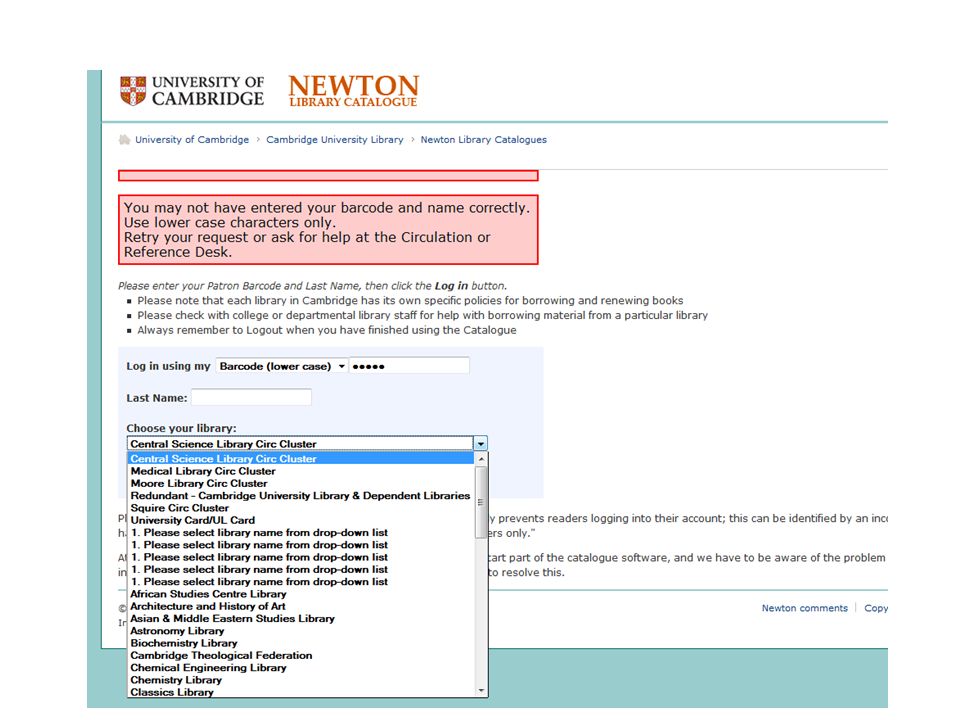Image resolution: width=960 pixels, height=720 pixels.
Task: Select Astronomy Library option
Action: click(x=300, y=631)
